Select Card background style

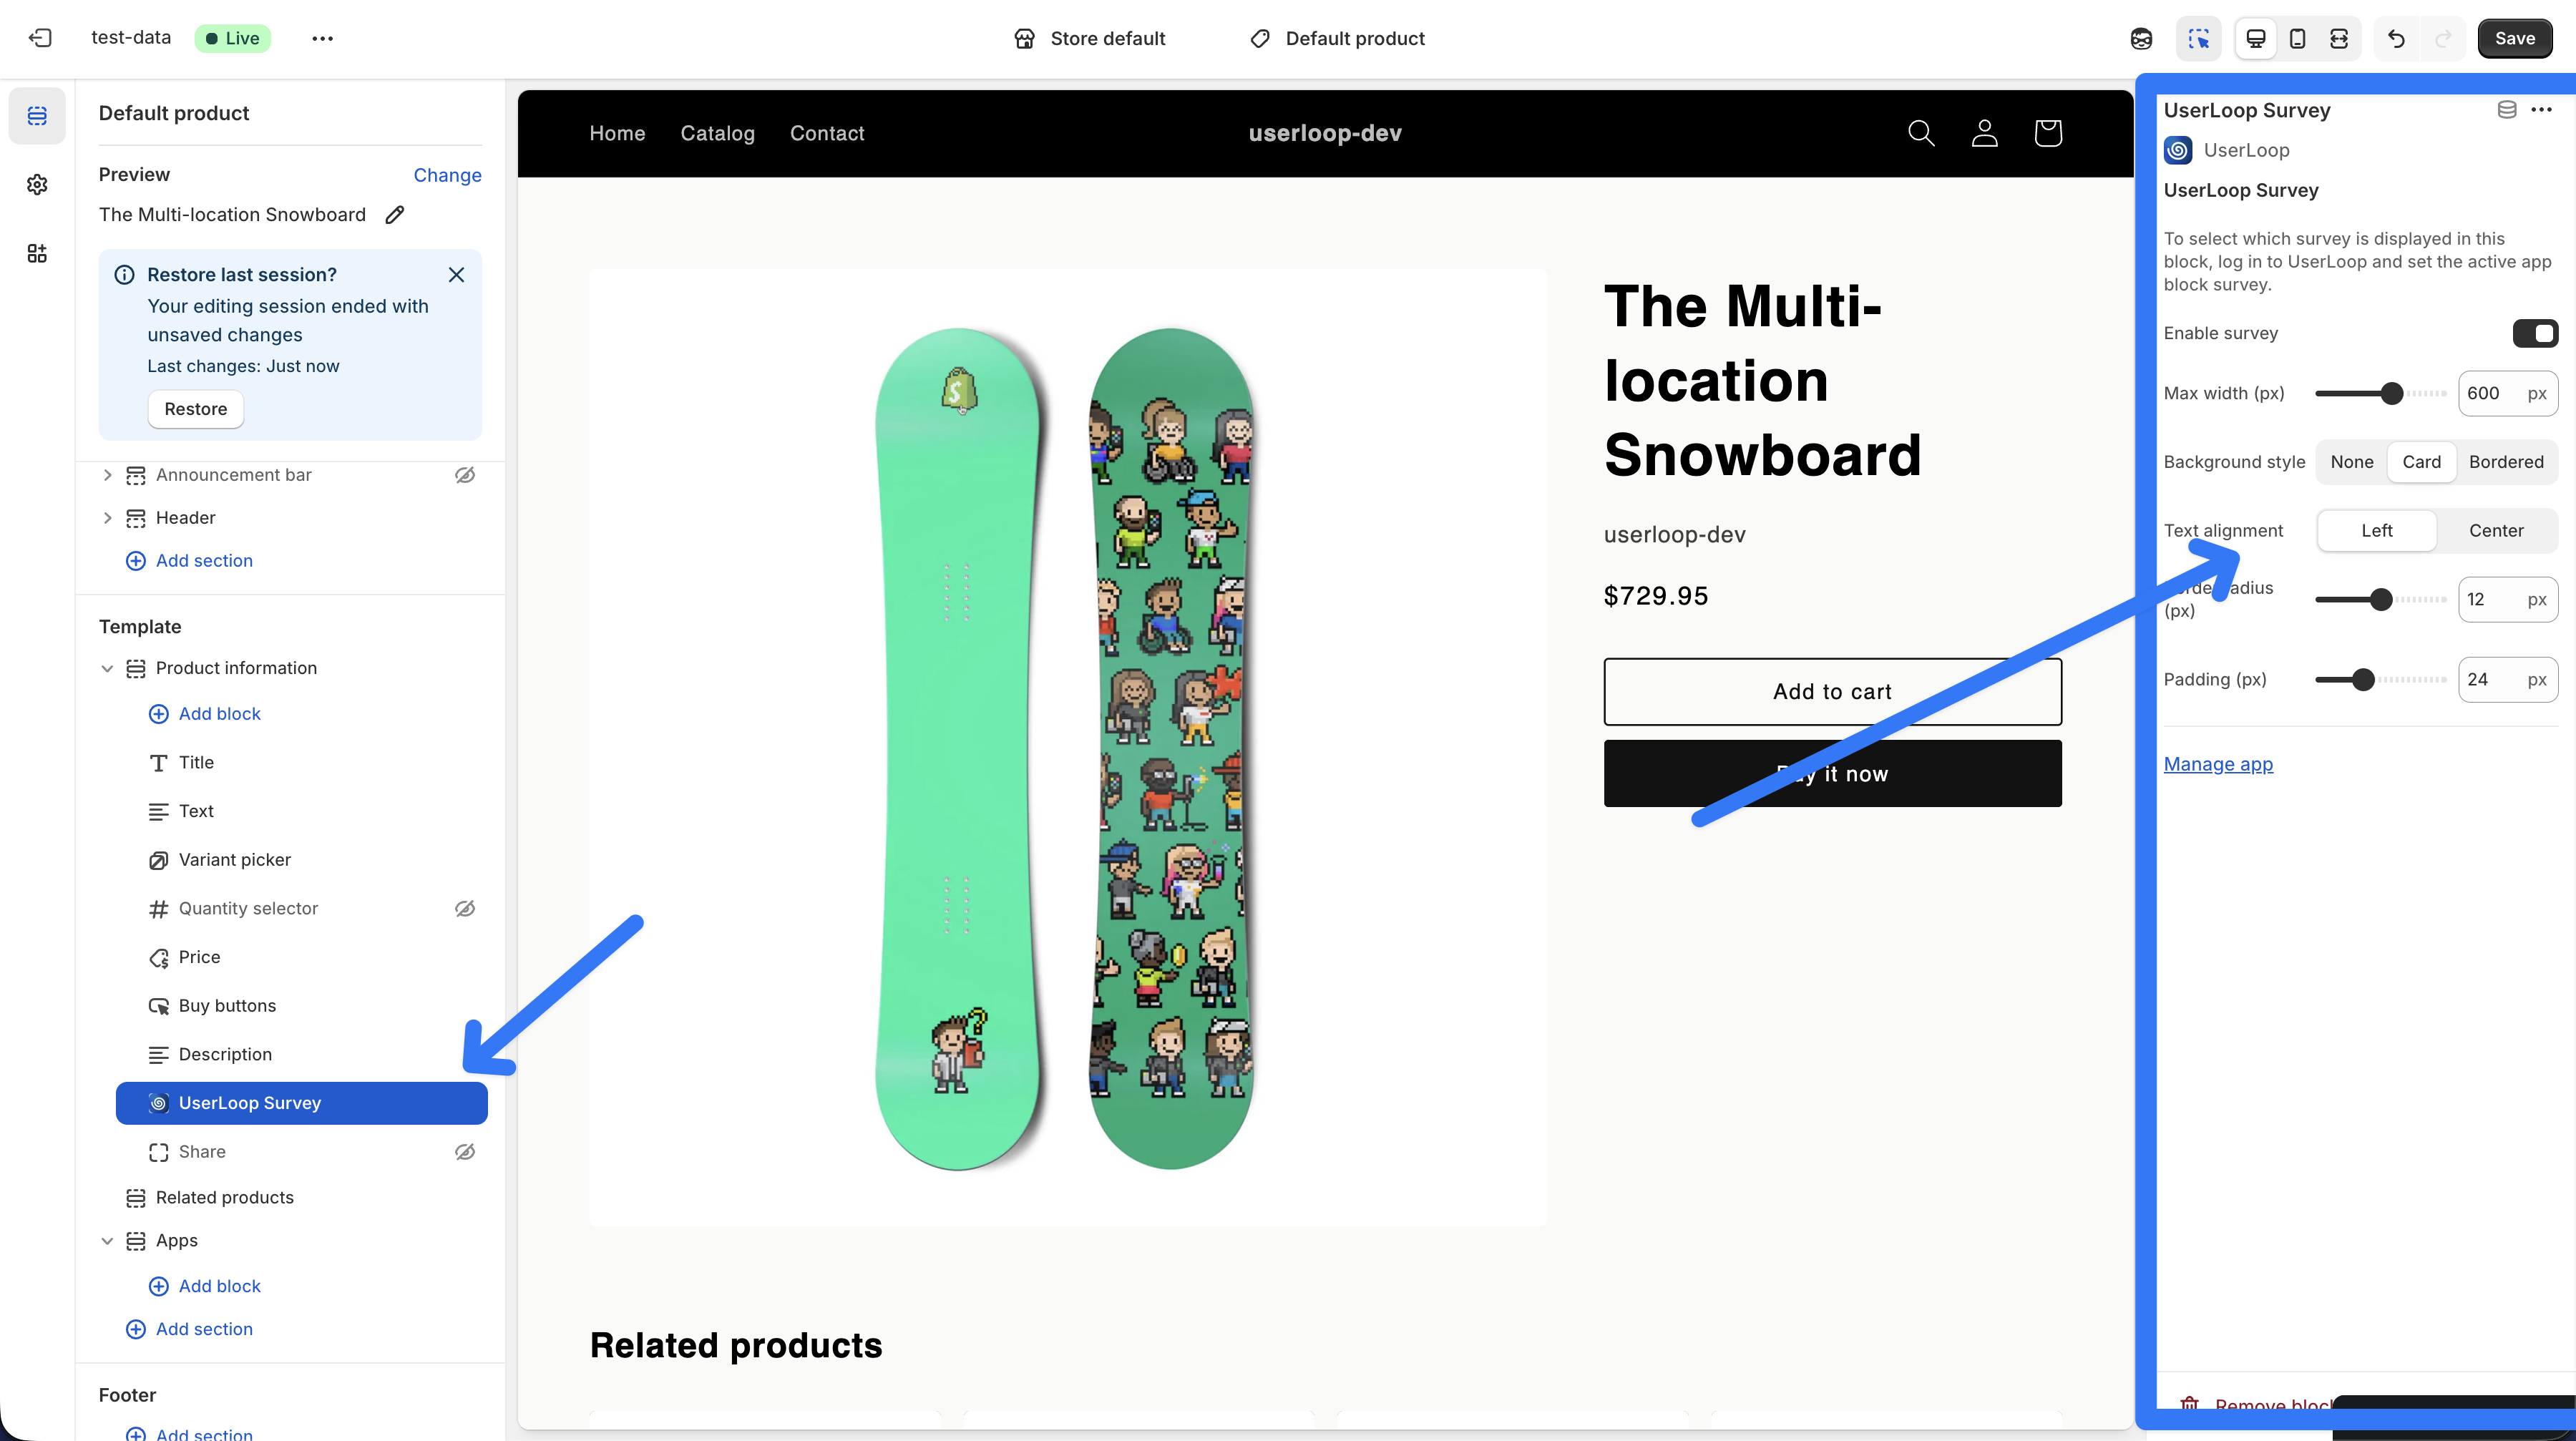click(x=2421, y=461)
